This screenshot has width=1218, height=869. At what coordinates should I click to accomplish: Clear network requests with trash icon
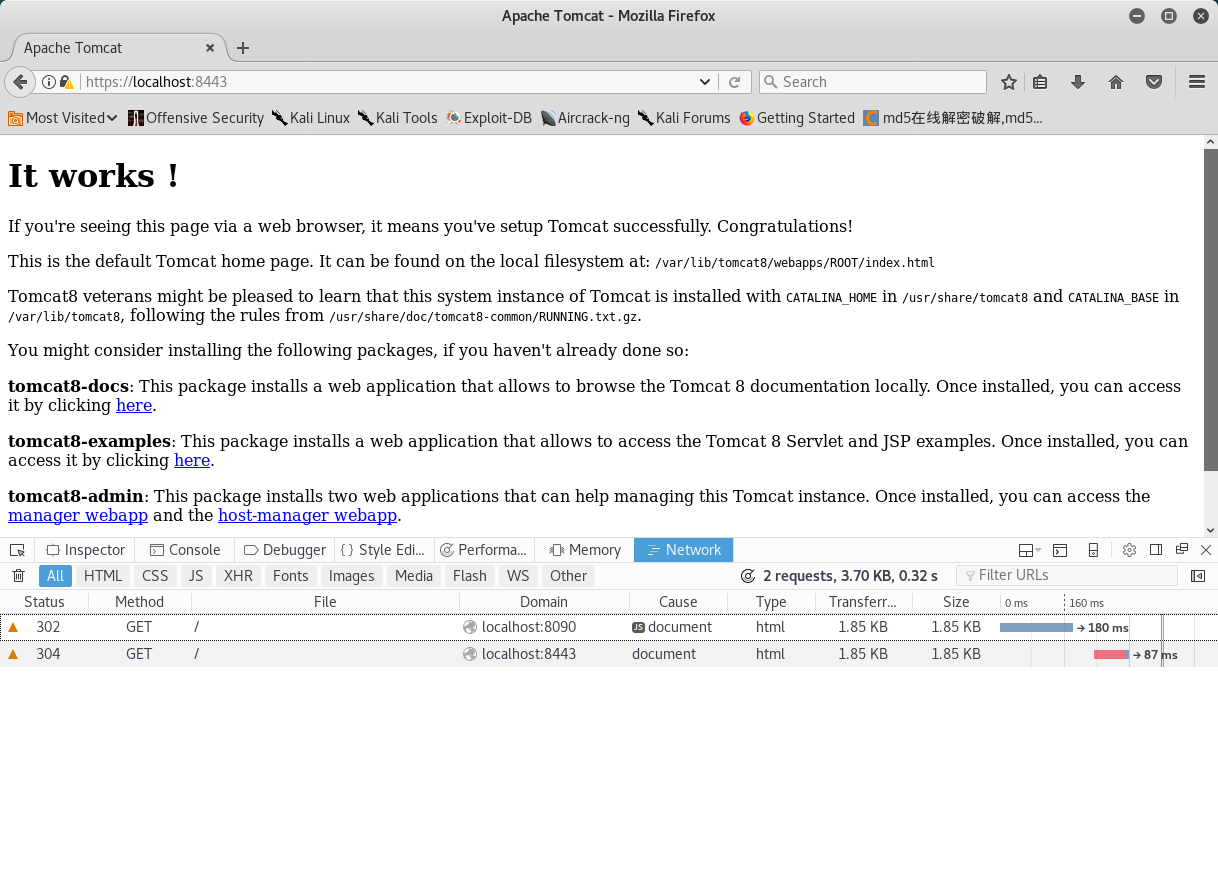click(x=18, y=576)
